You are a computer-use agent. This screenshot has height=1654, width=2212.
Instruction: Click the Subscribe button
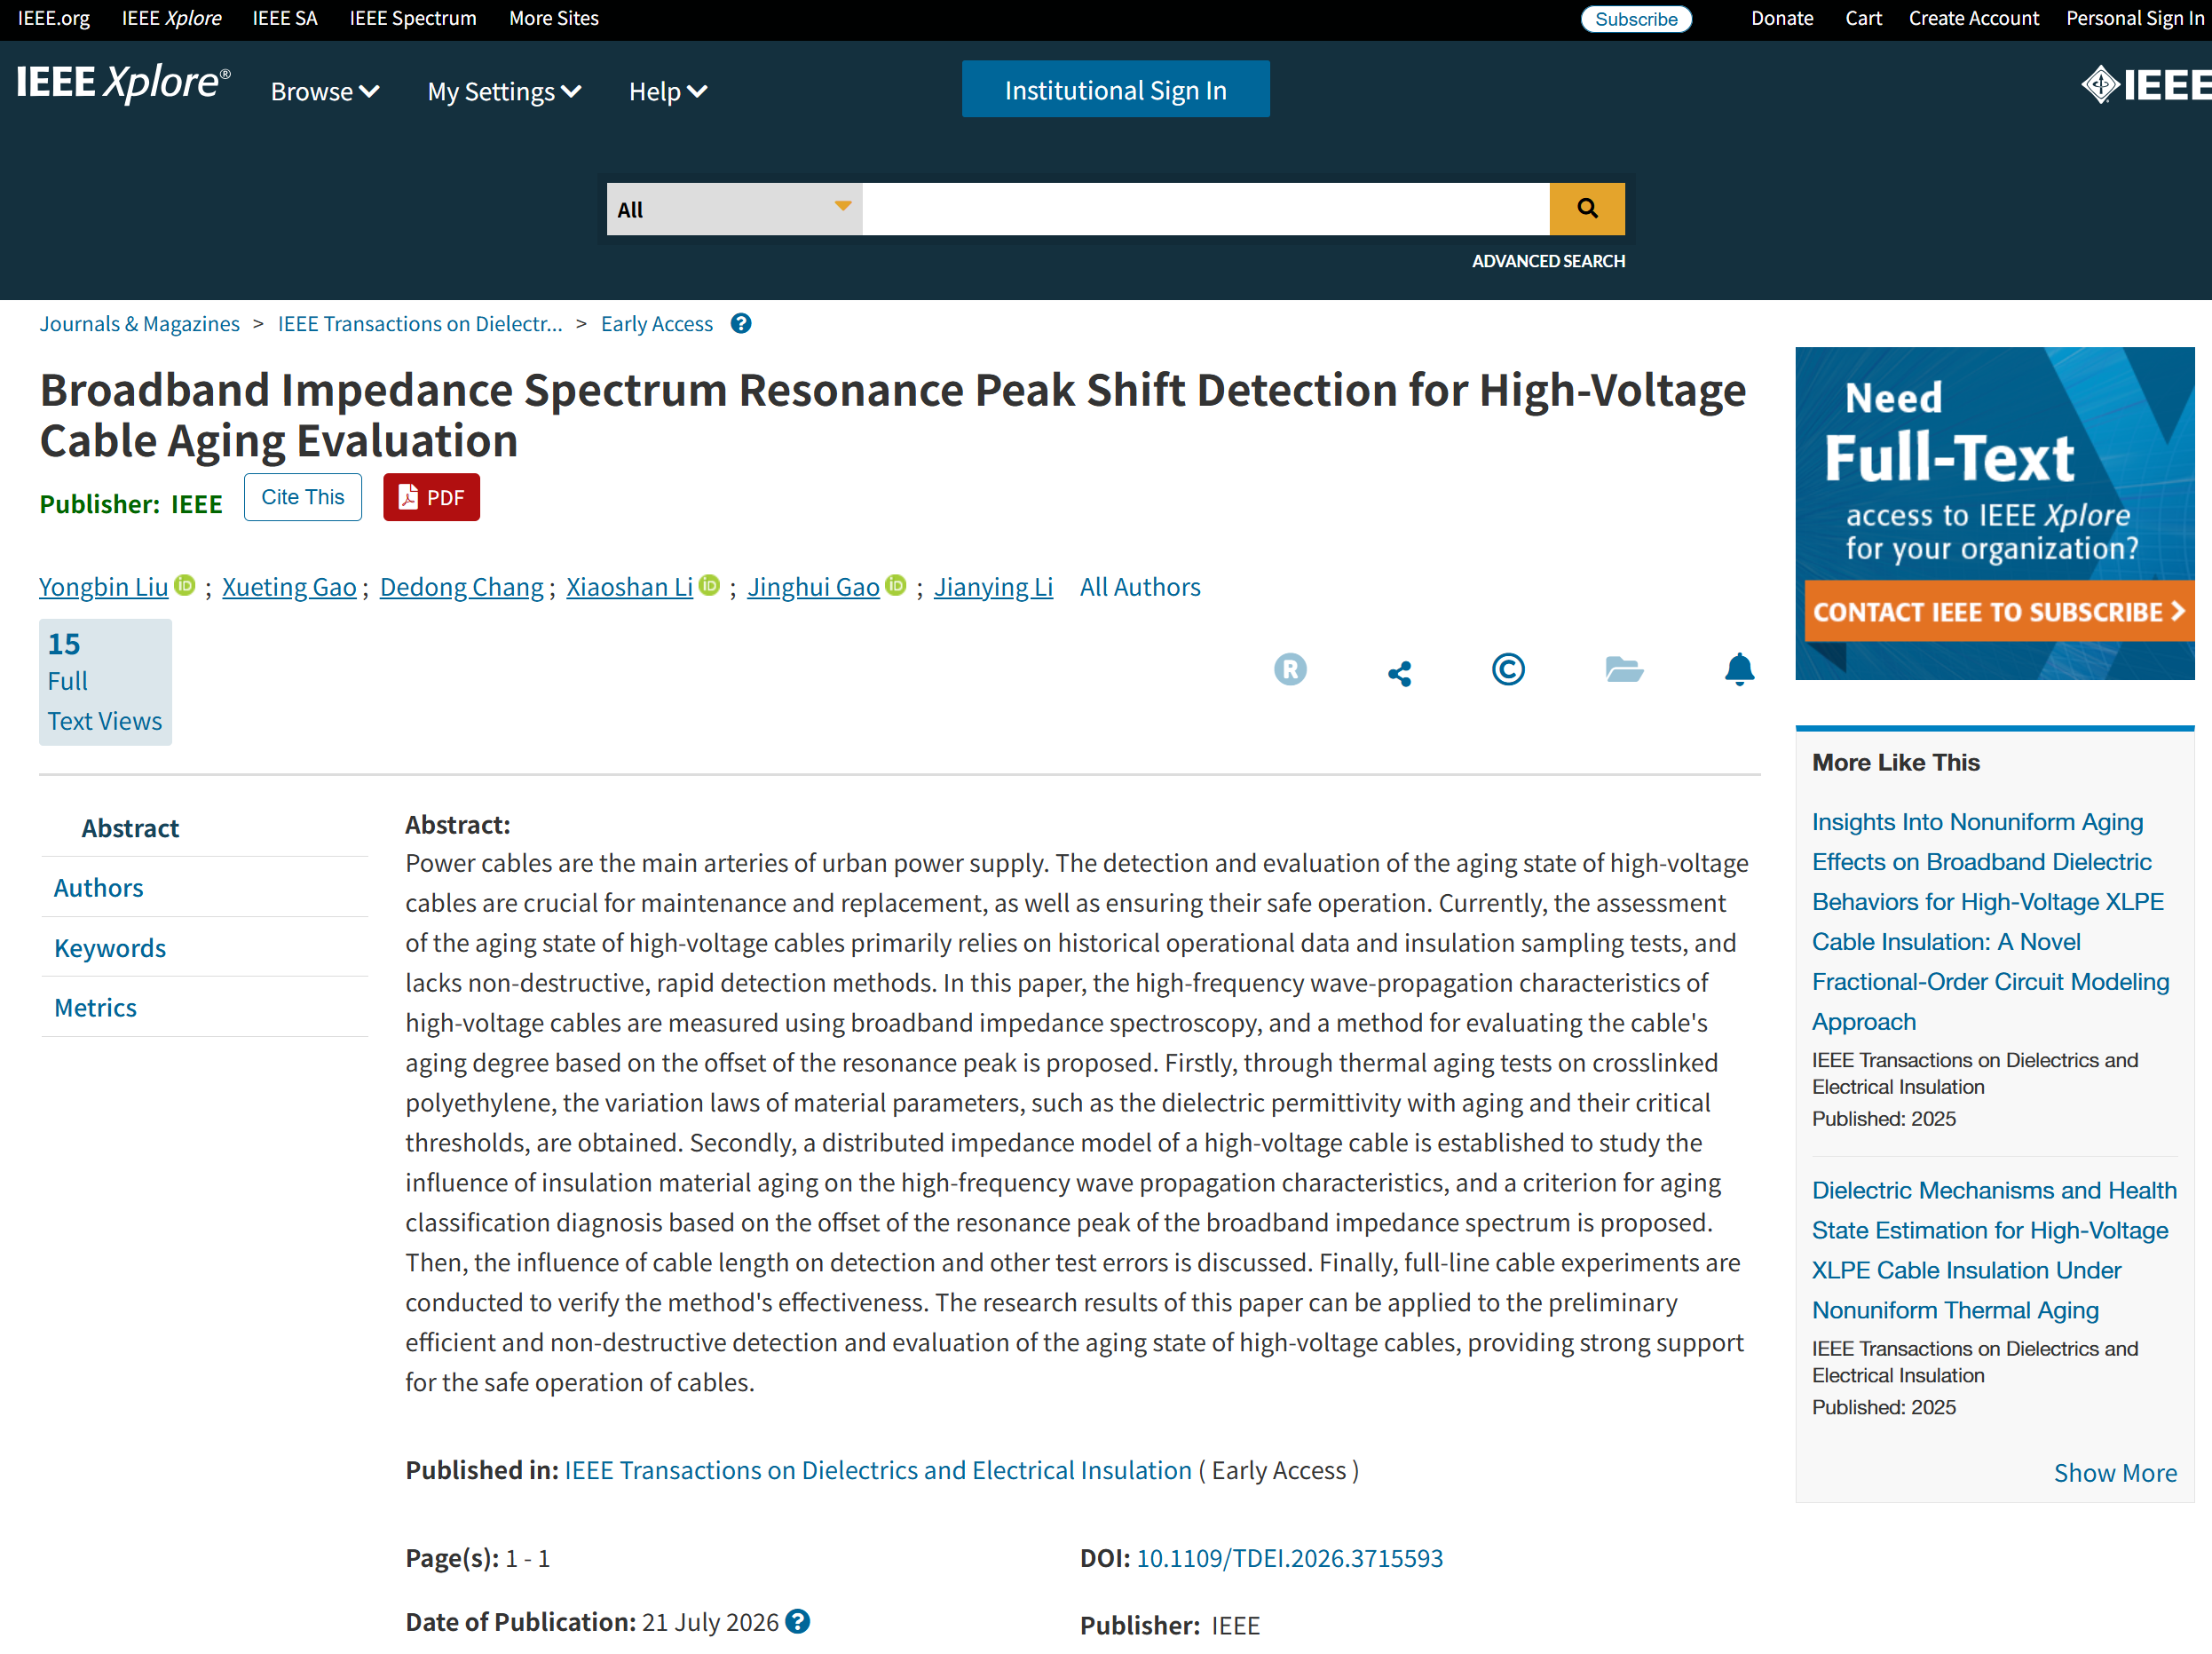(1635, 19)
